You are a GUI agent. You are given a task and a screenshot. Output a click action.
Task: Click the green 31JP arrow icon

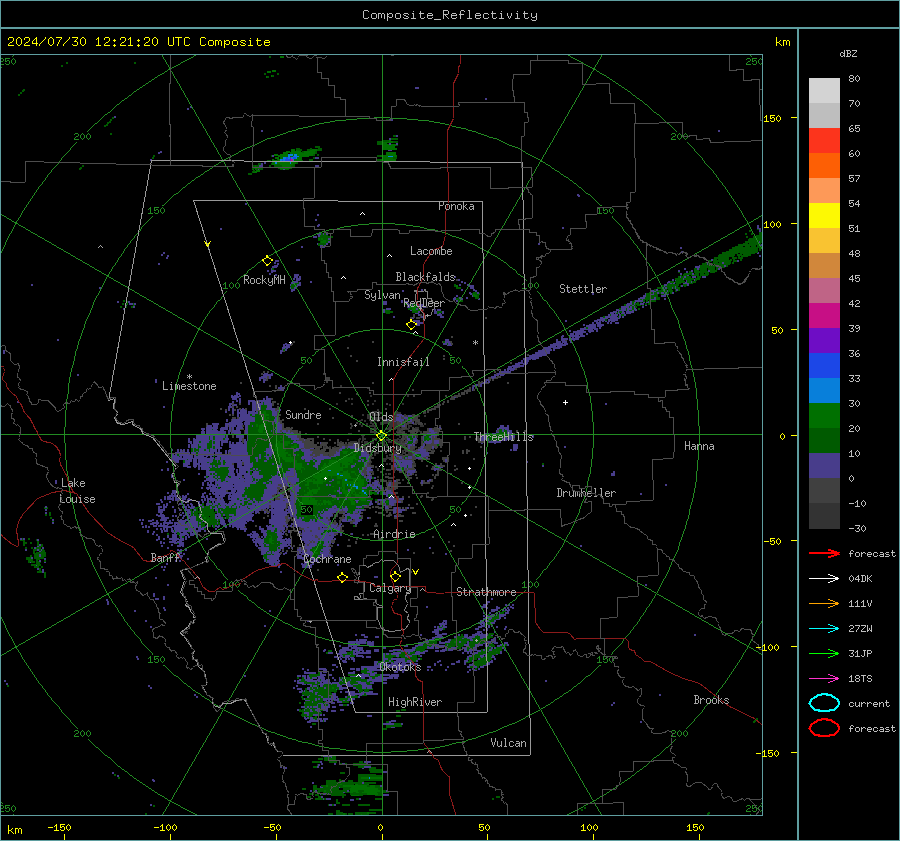pyautogui.click(x=824, y=653)
